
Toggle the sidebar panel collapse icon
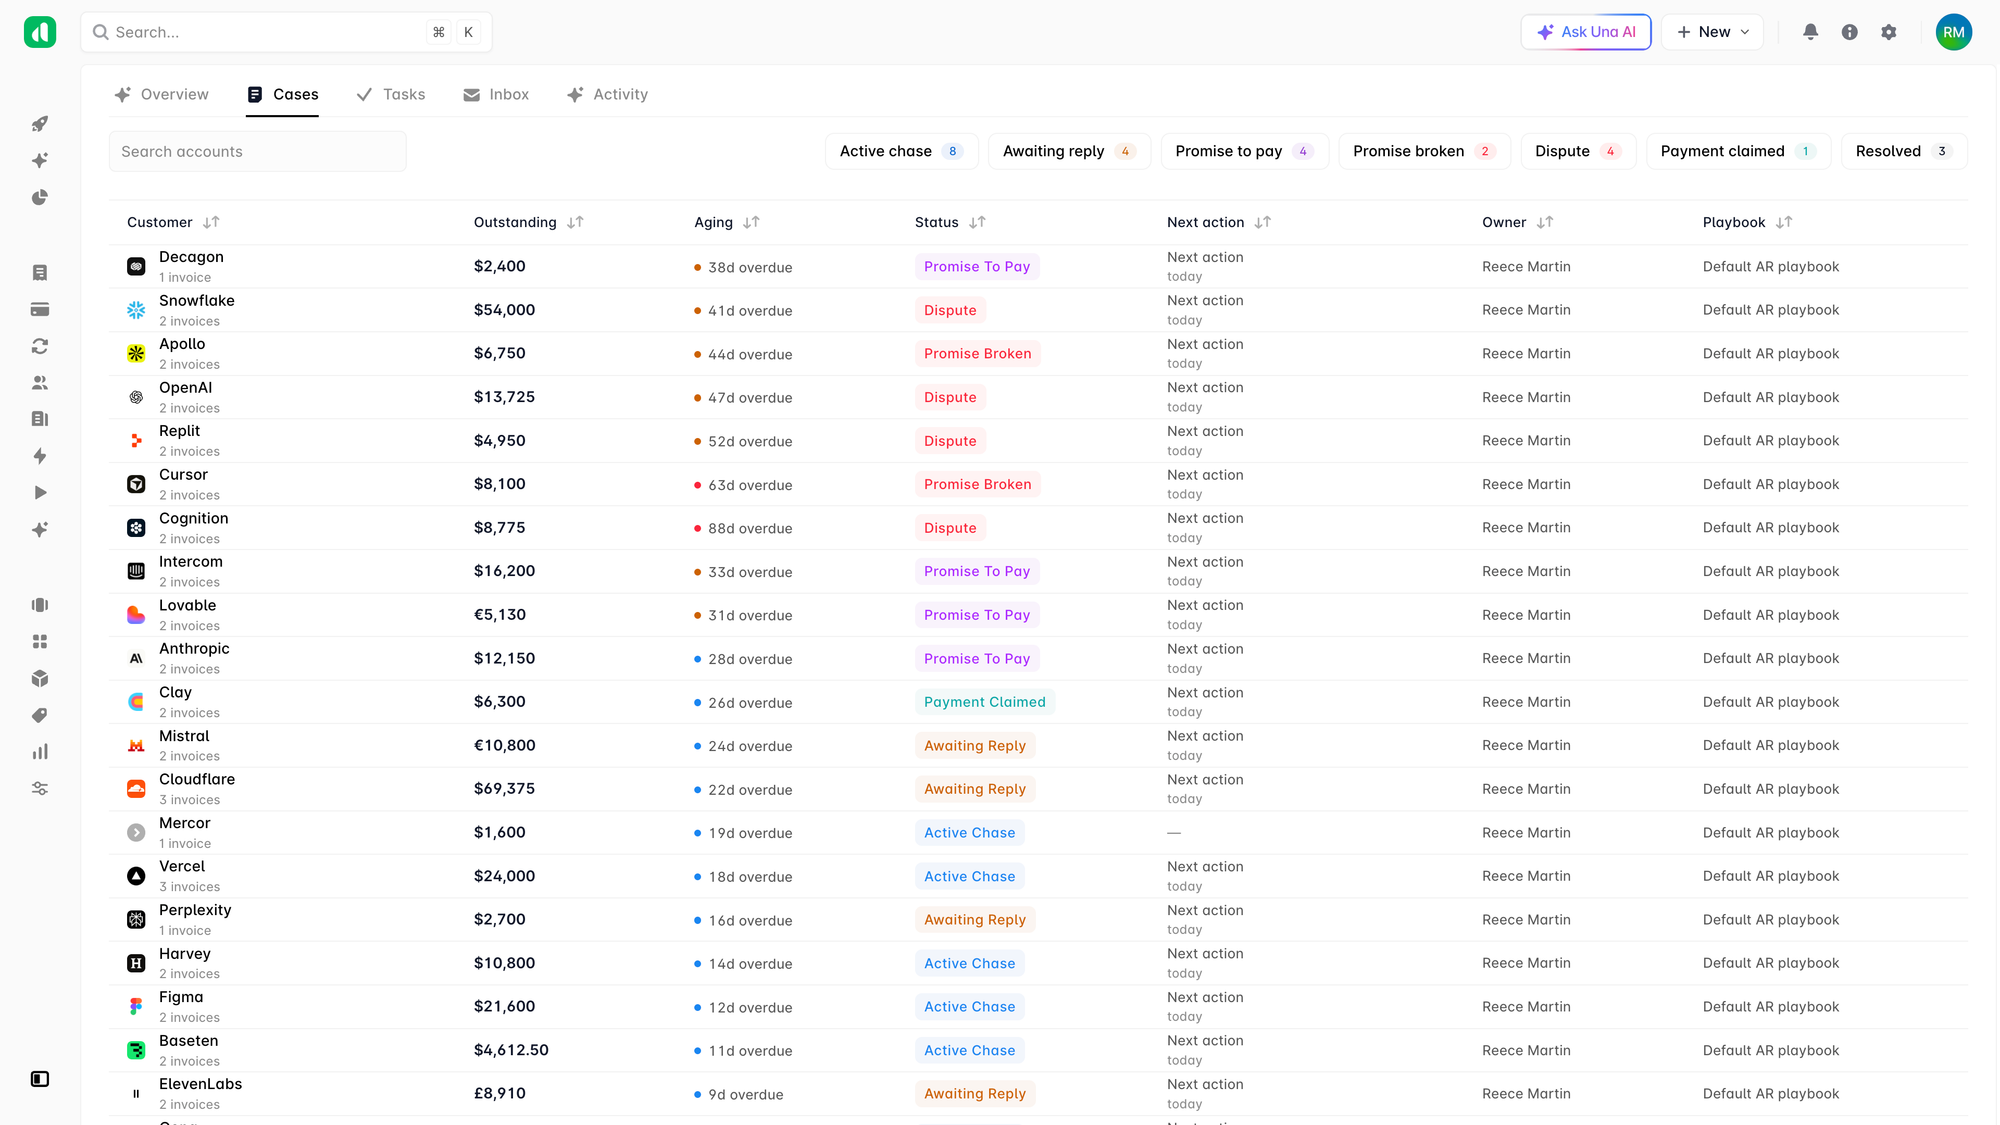pos(40,1079)
